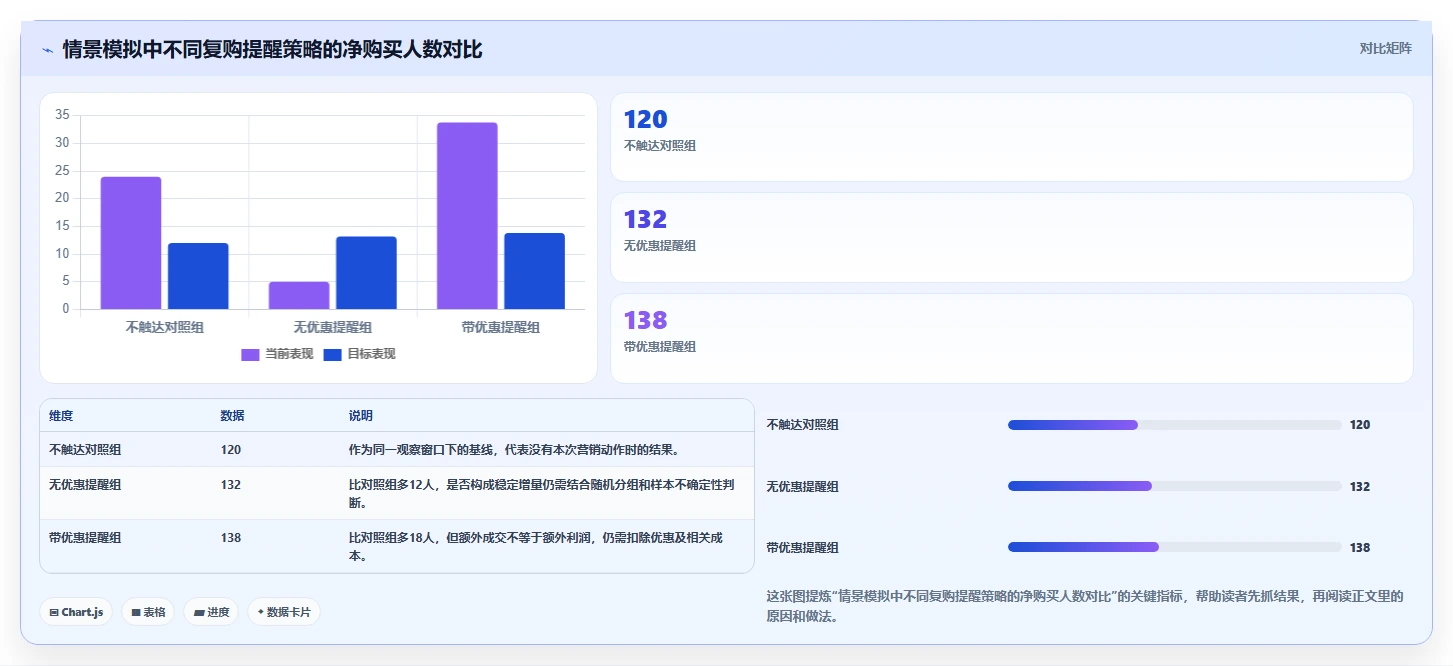This screenshot has height=666, width=1453.
Task: Click the 维度 table column header
Action: pos(61,416)
